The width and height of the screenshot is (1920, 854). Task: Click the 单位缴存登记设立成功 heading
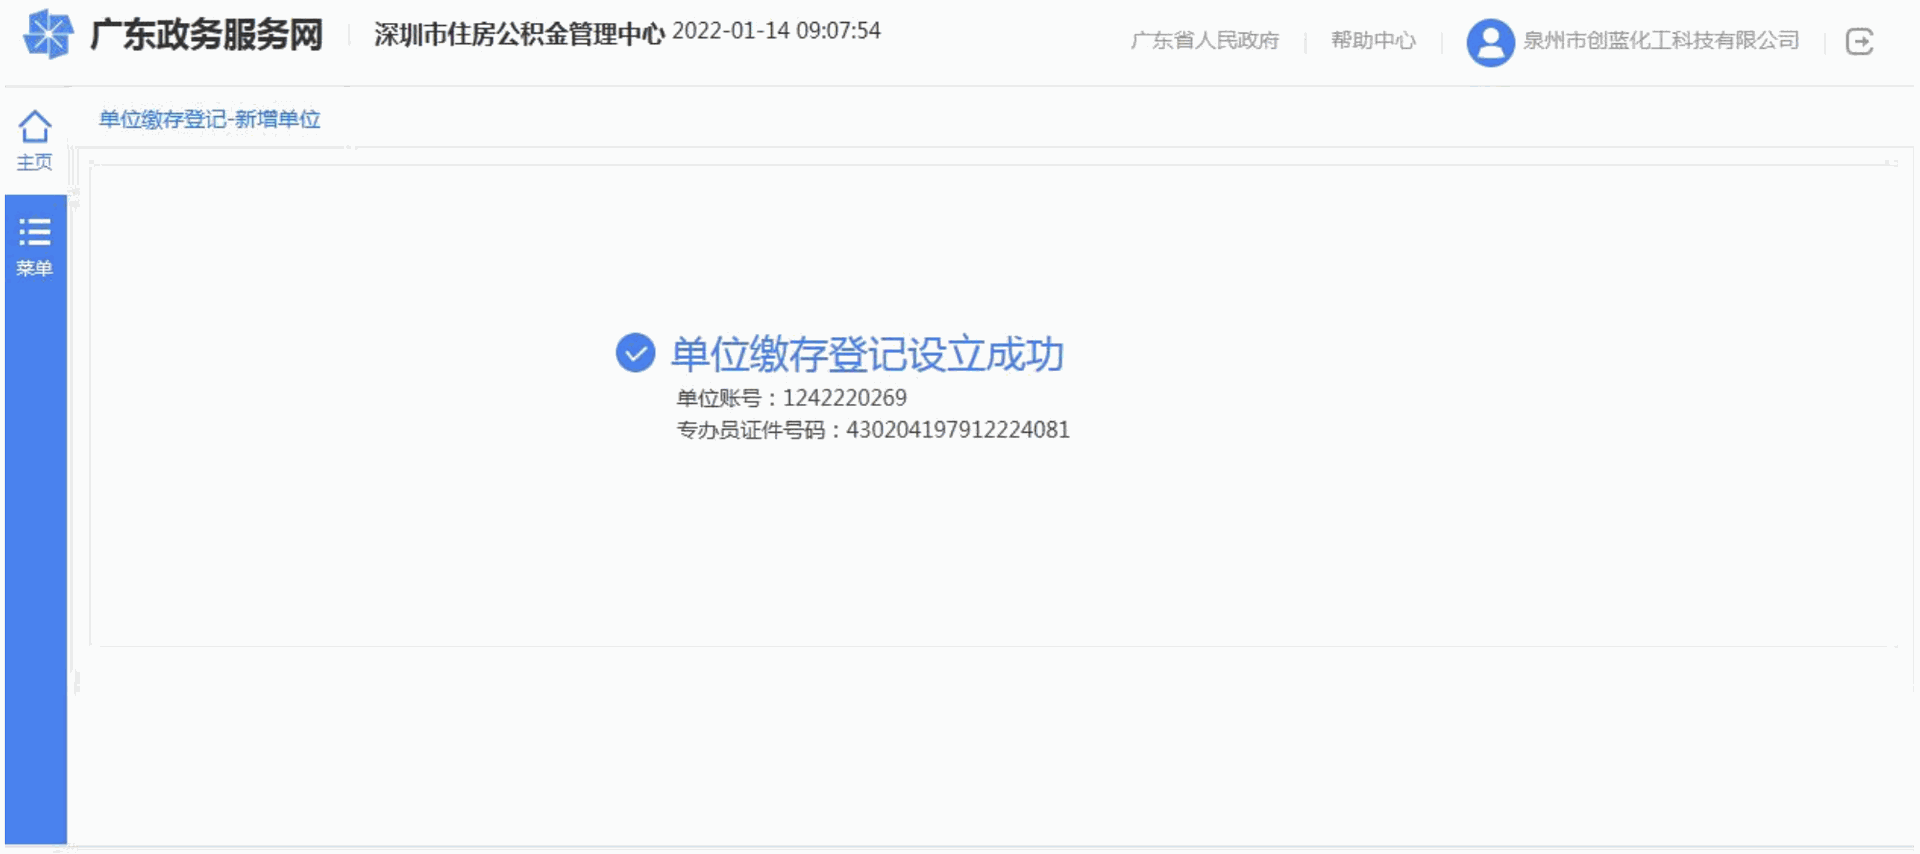(867, 355)
